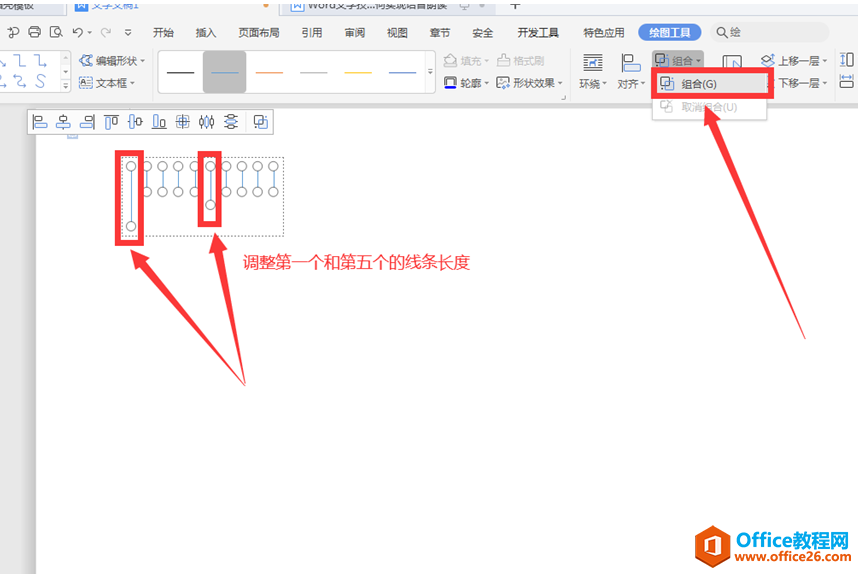Switch to the 章节 tab

click(x=440, y=33)
